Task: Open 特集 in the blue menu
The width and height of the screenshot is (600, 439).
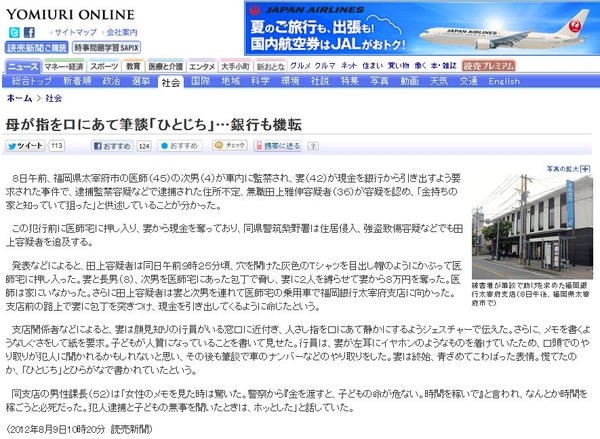Action: (350, 81)
